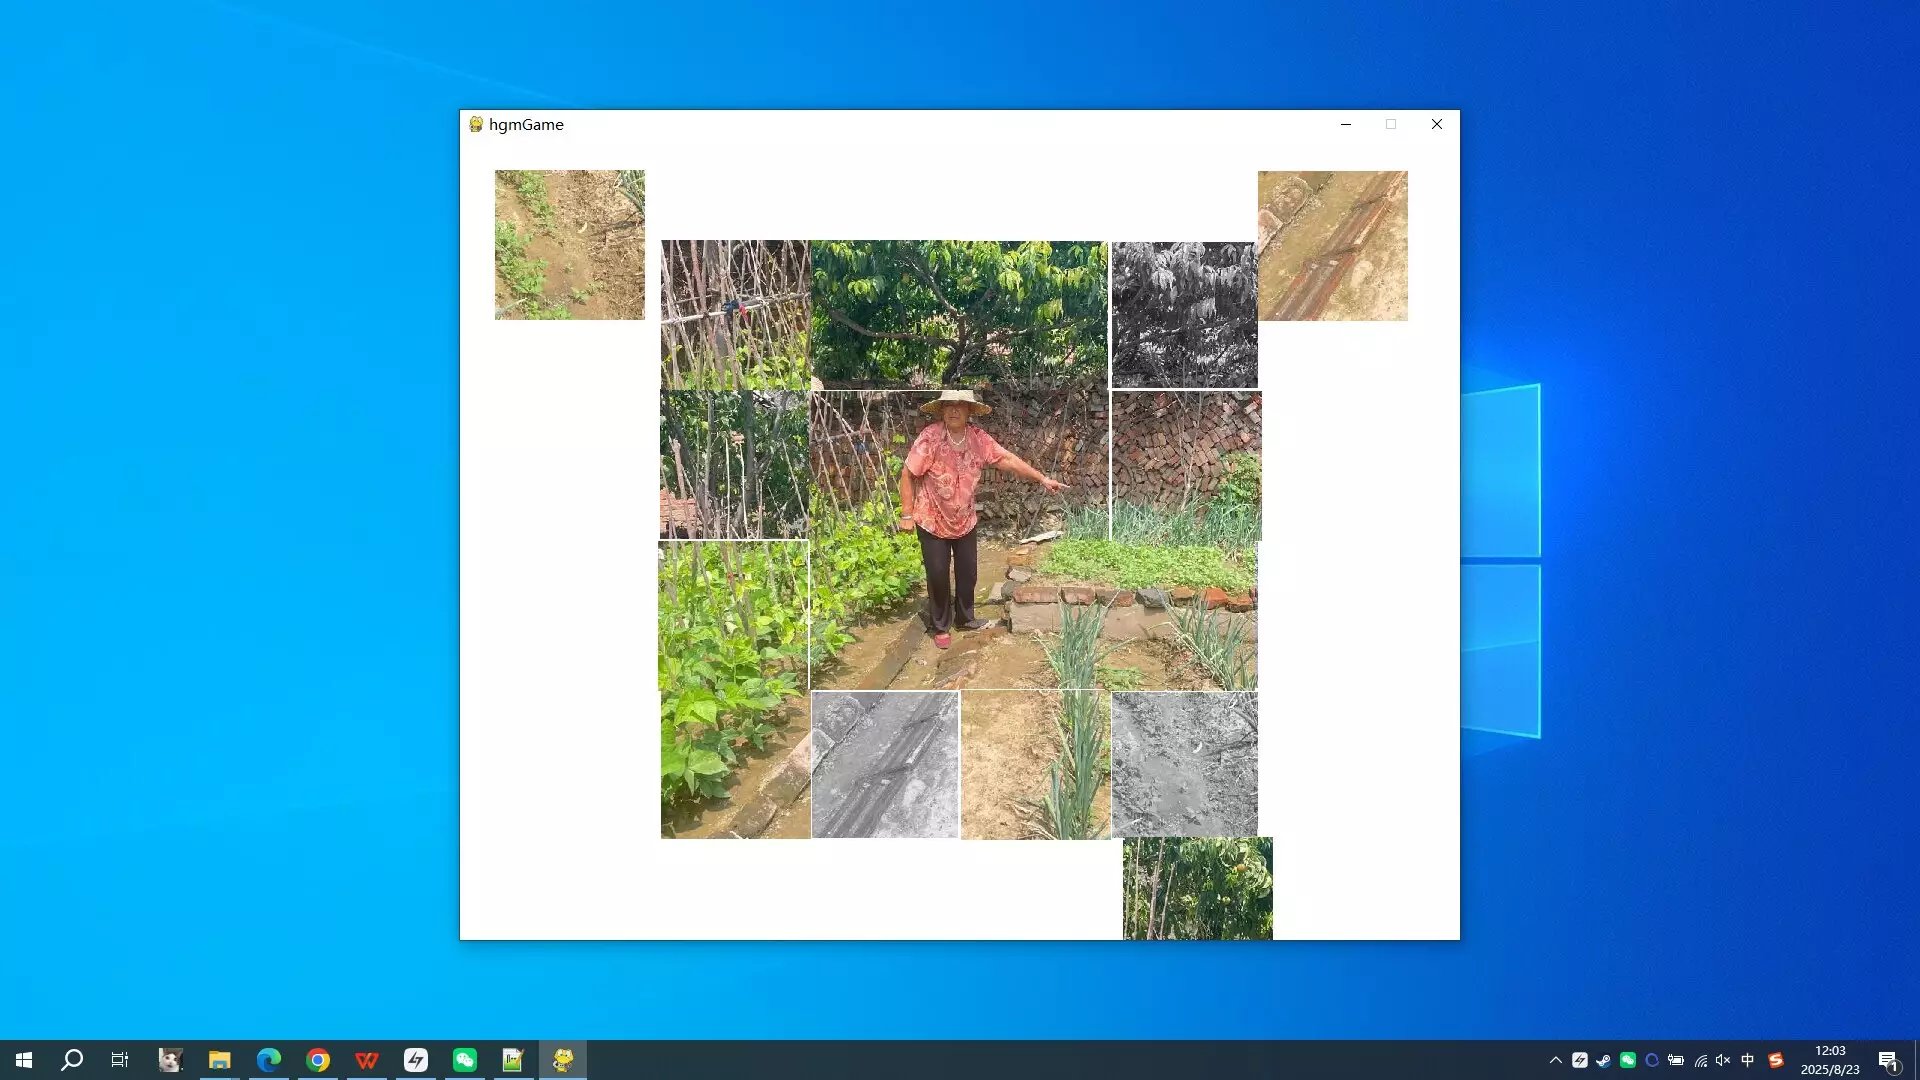Open the Windows Start menu
The image size is (1920, 1080).
point(24,1060)
